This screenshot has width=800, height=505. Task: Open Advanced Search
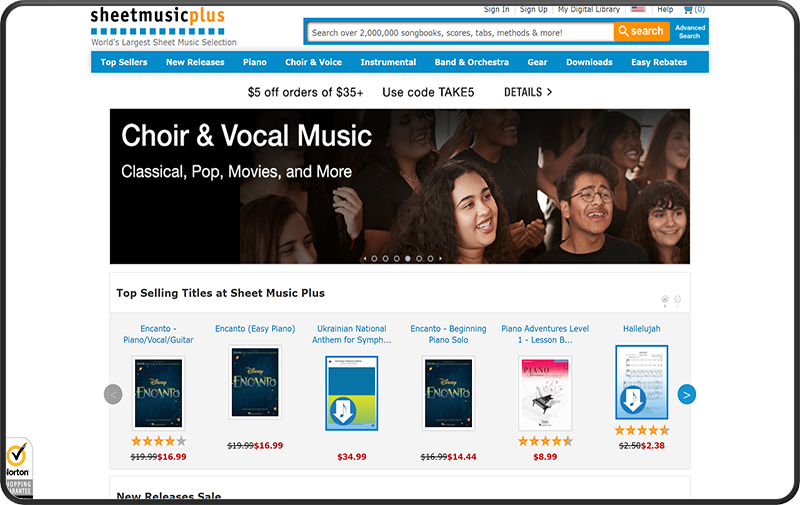690,32
